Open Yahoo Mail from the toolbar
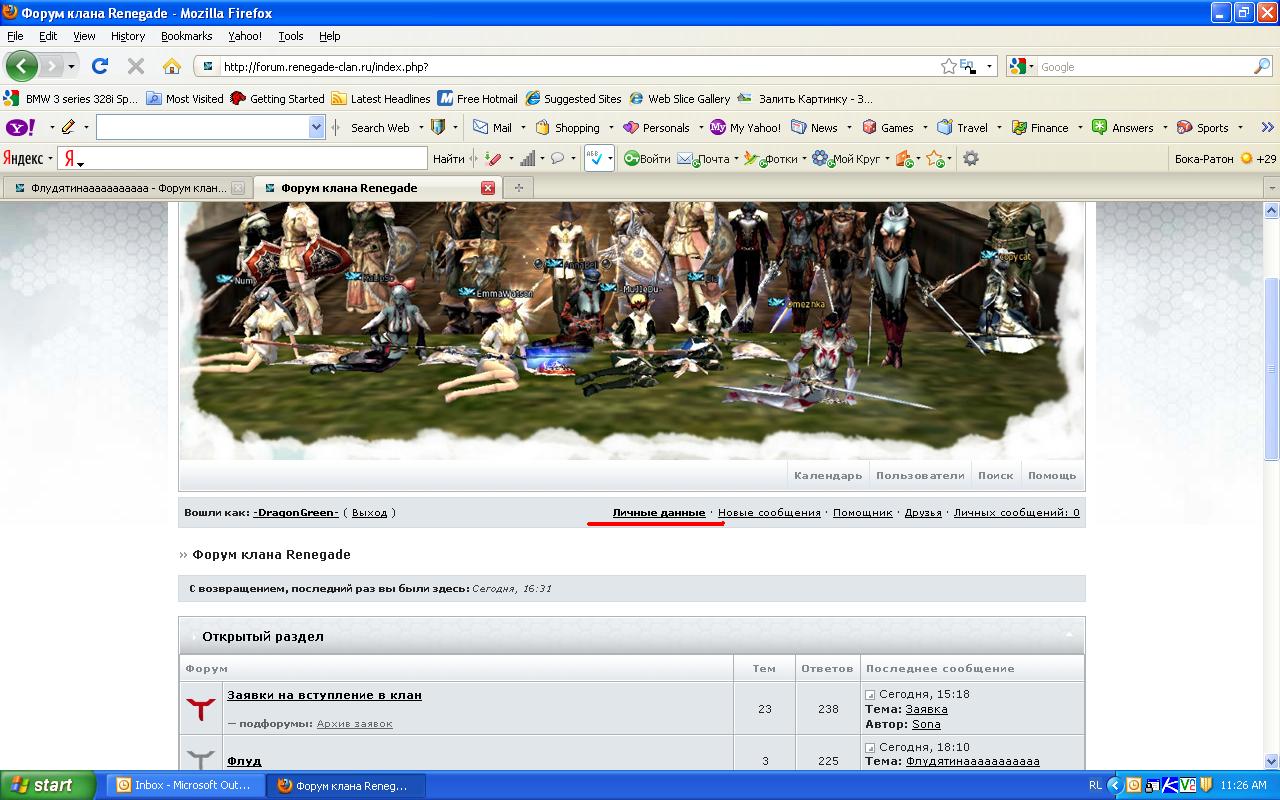 click(492, 127)
